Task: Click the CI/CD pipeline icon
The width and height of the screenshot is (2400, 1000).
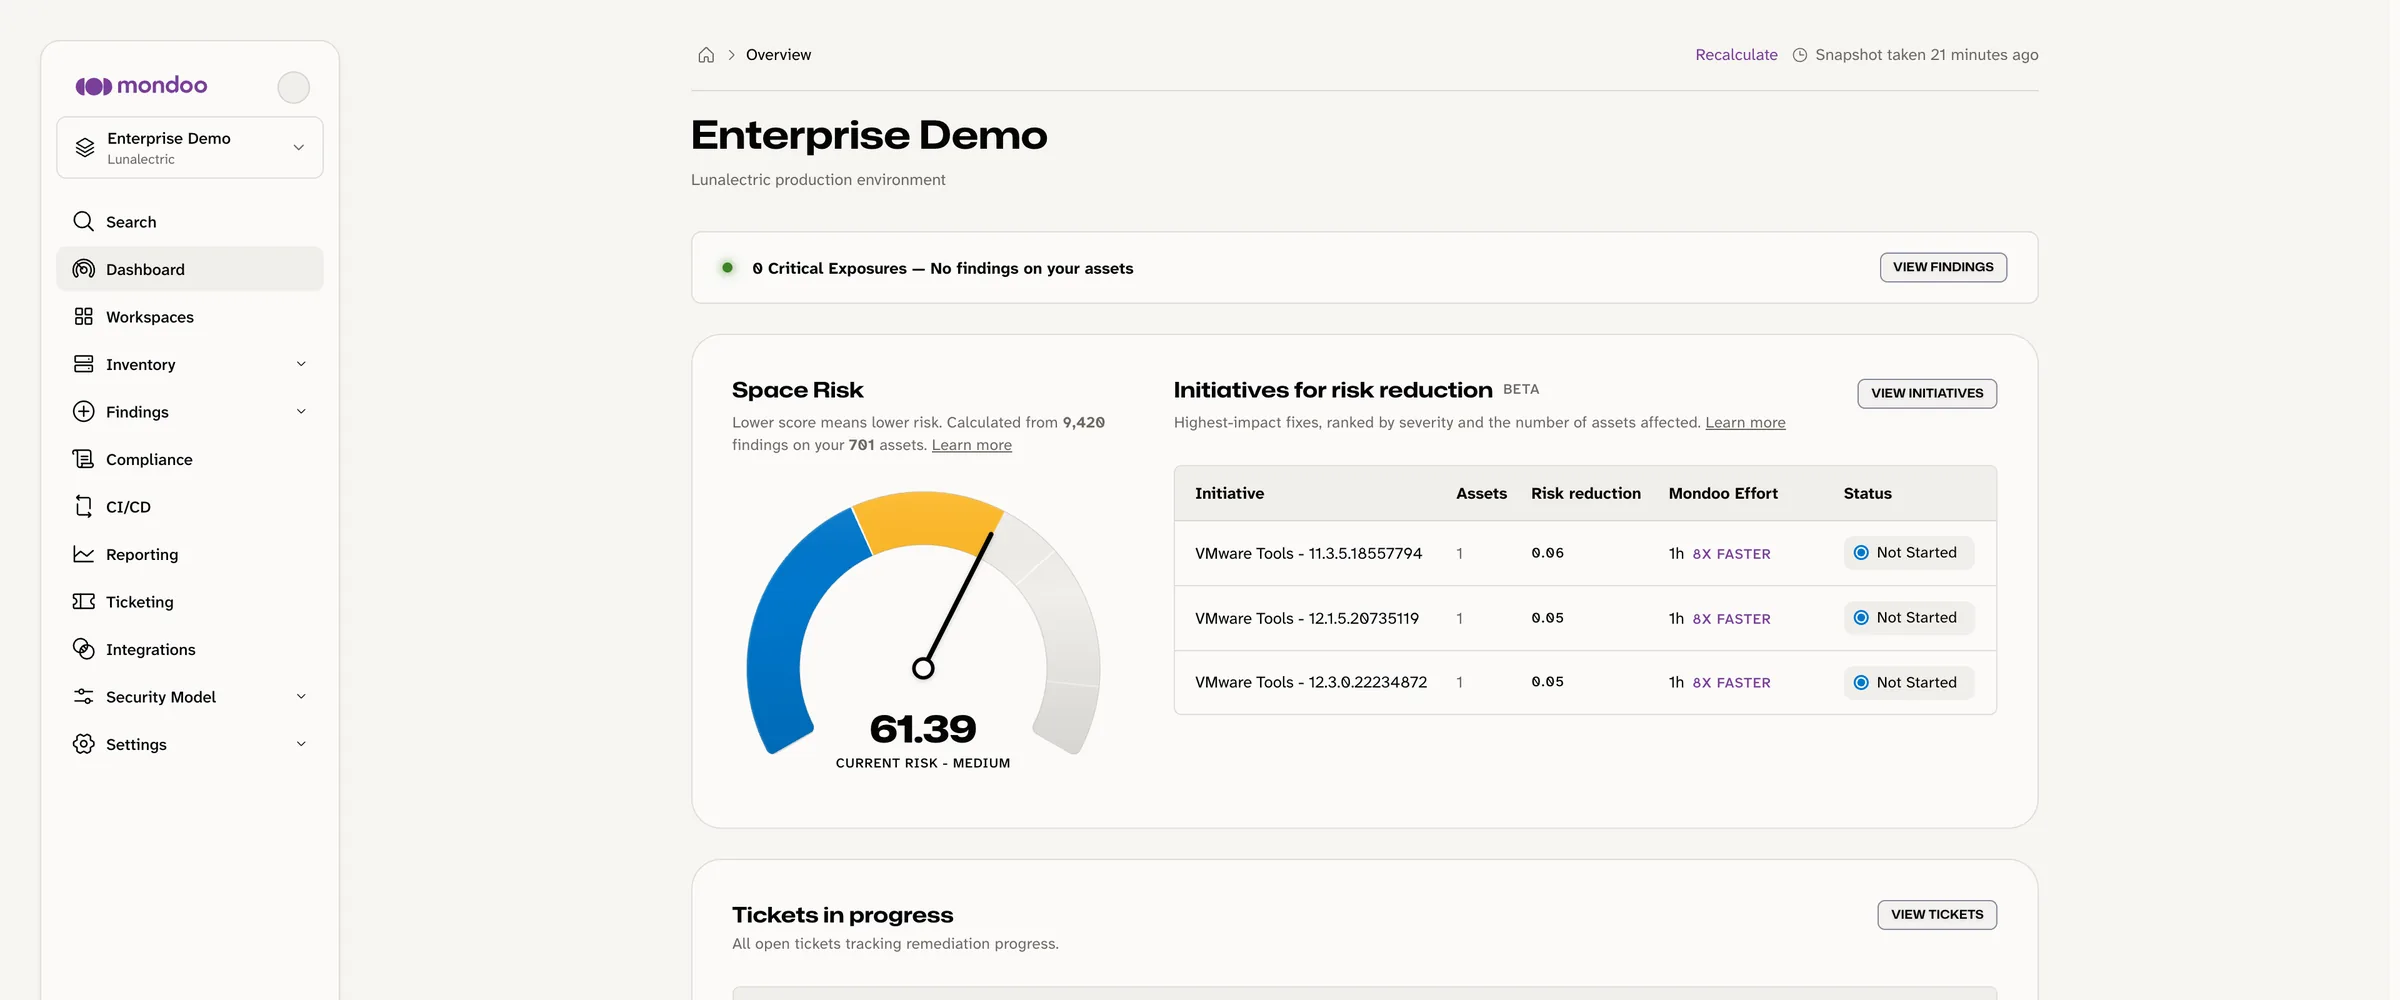Action: (x=84, y=506)
